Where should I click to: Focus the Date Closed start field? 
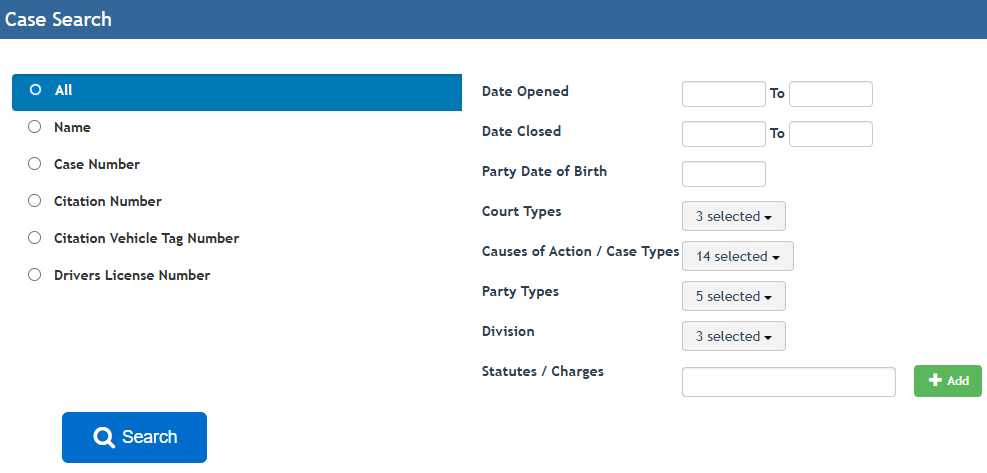coord(724,134)
